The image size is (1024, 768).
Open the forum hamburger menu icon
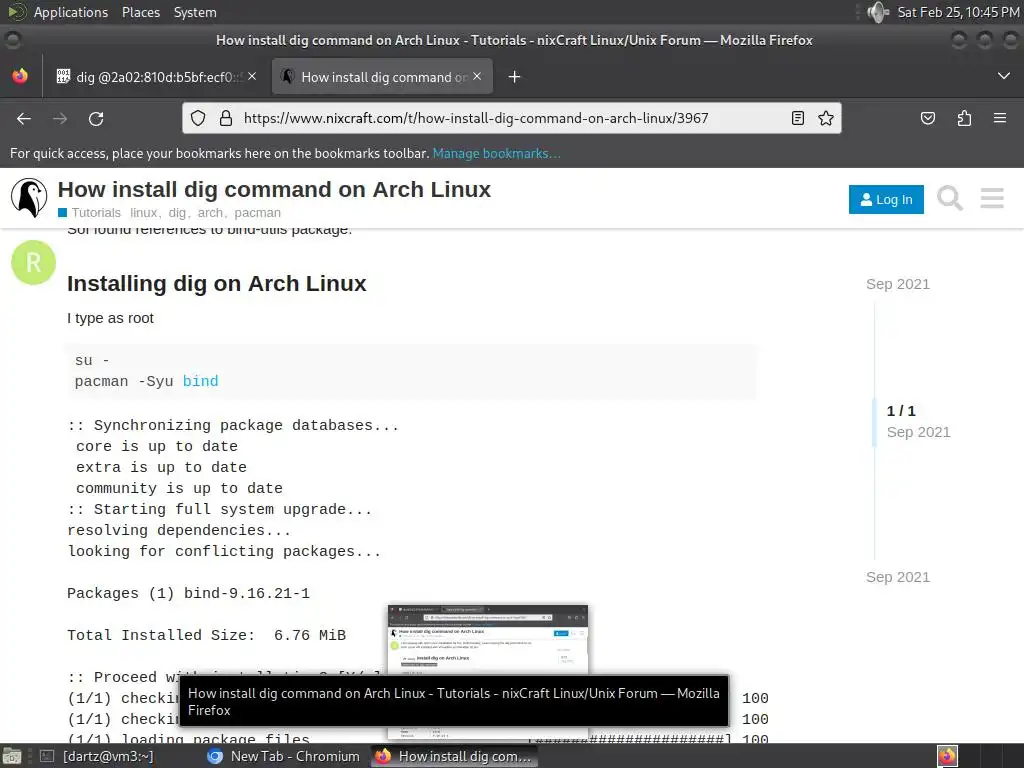click(992, 198)
